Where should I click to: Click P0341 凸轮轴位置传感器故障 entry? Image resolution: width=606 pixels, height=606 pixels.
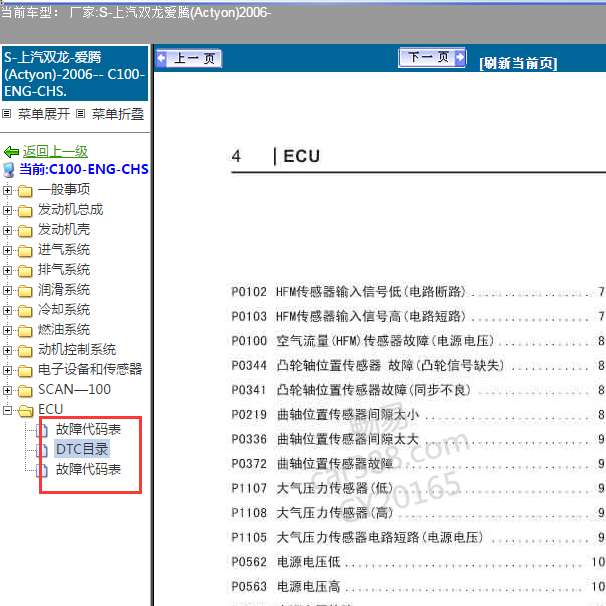[x=417, y=390]
